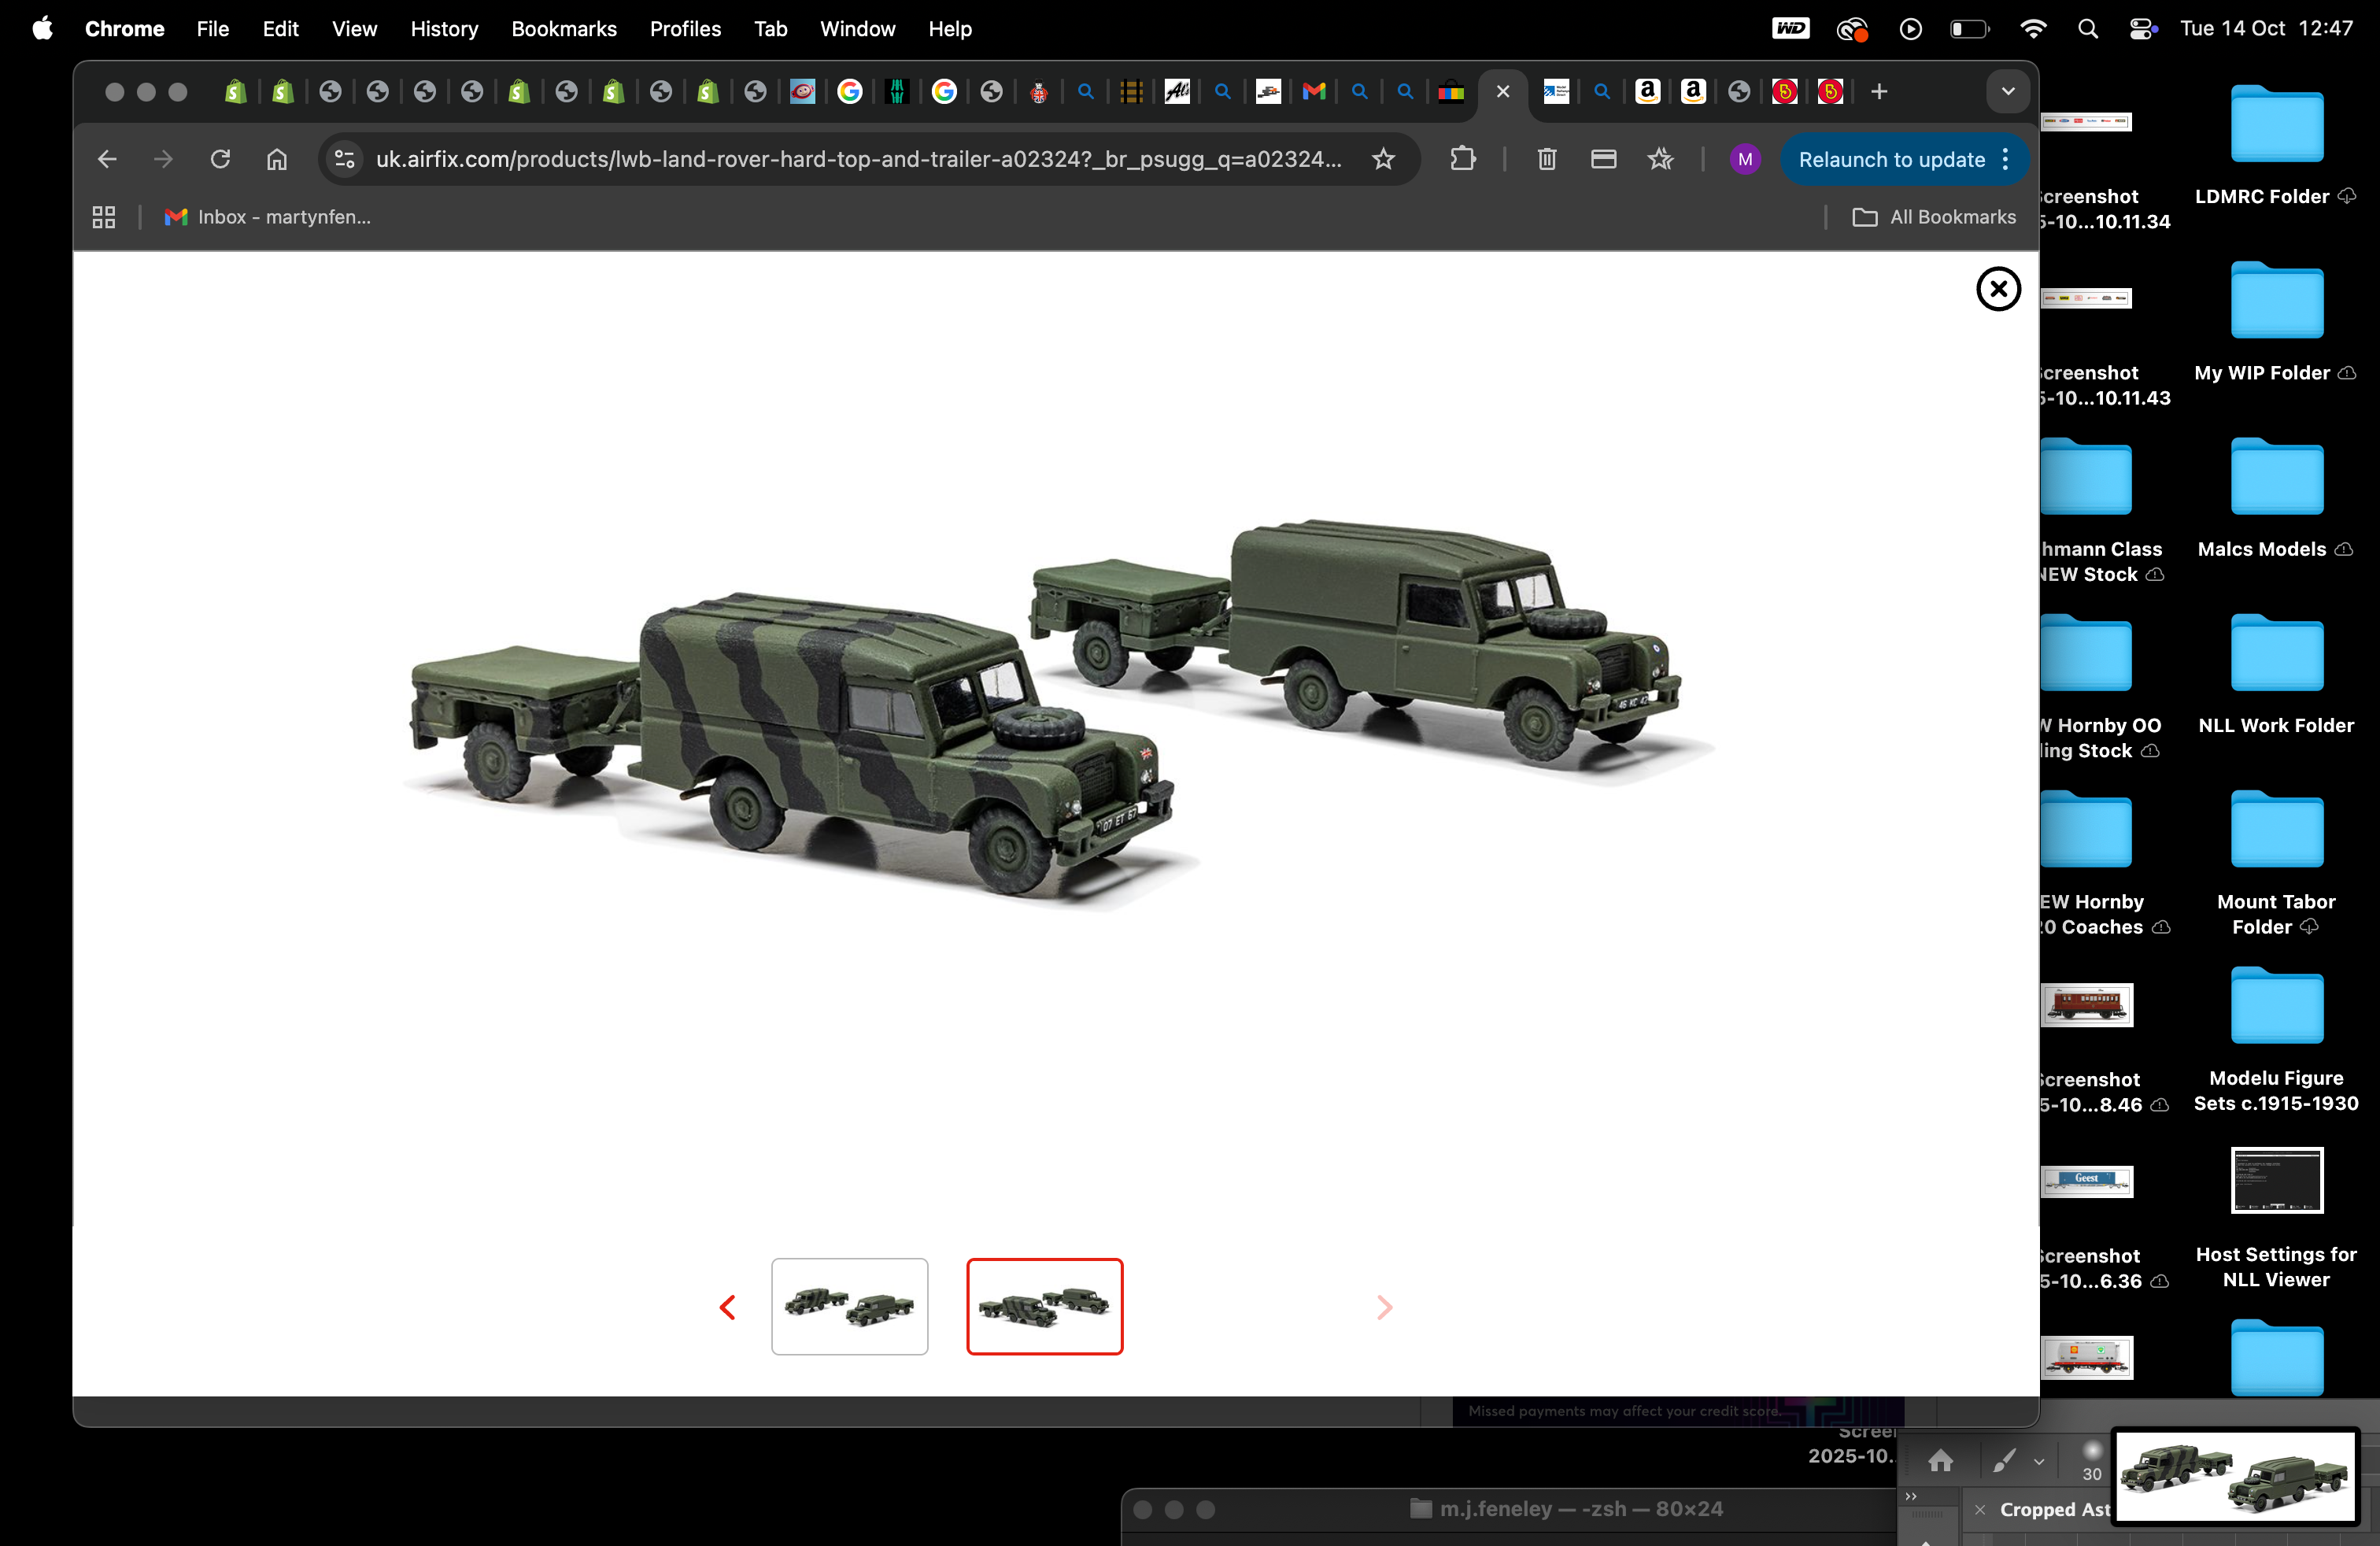This screenshot has width=2380, height=1546.
Task: Open macOS Control Center toggles icon
Action: (x=2142, y=29)
